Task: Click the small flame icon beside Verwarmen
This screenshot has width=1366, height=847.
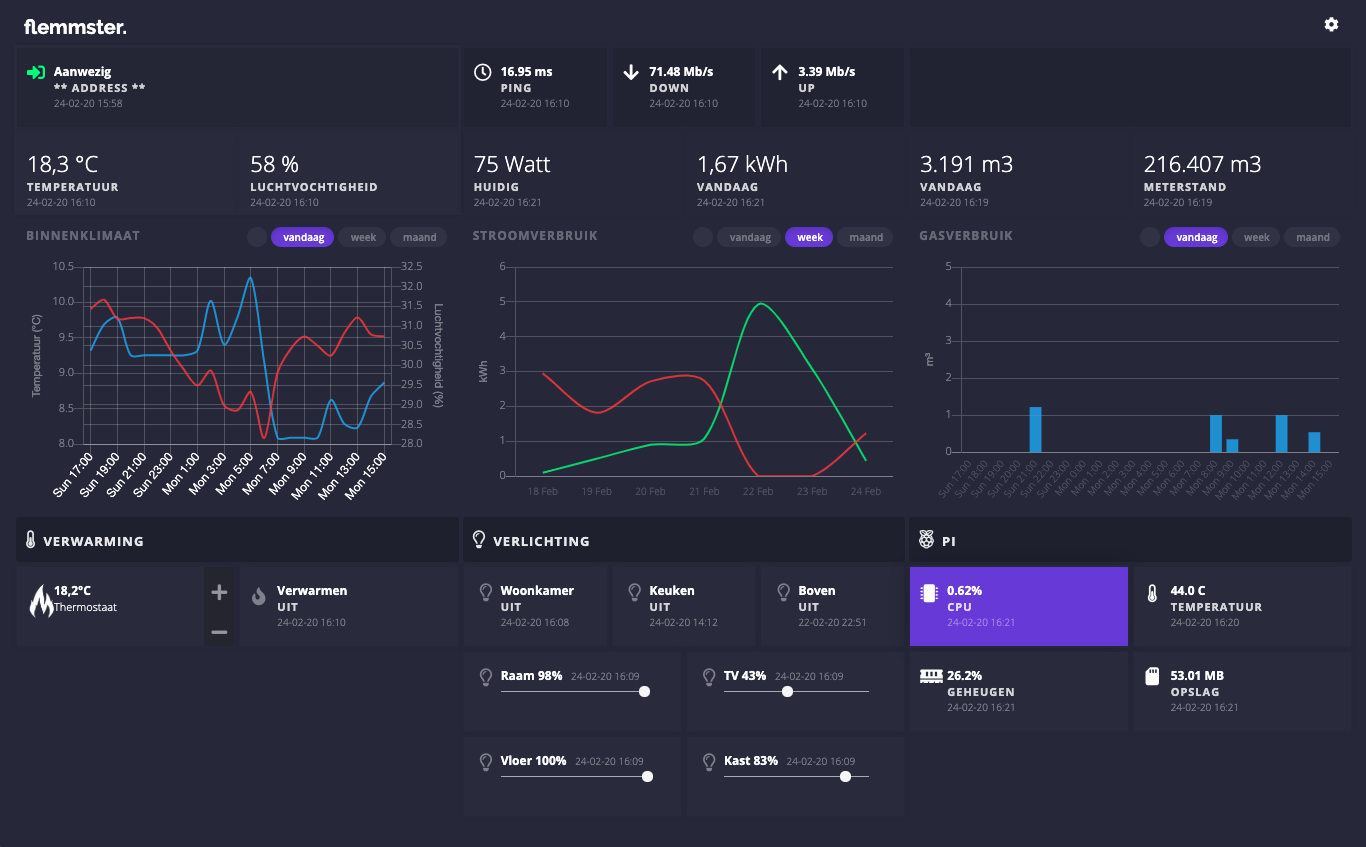Action: pos(259,596)
